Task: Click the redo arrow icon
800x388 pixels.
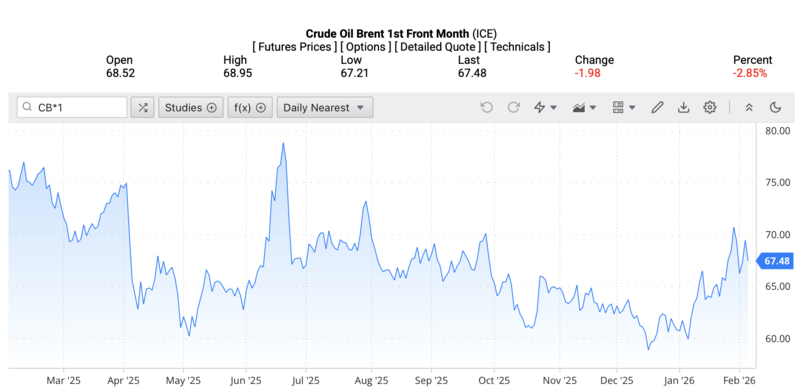Action: click(513, 107)
